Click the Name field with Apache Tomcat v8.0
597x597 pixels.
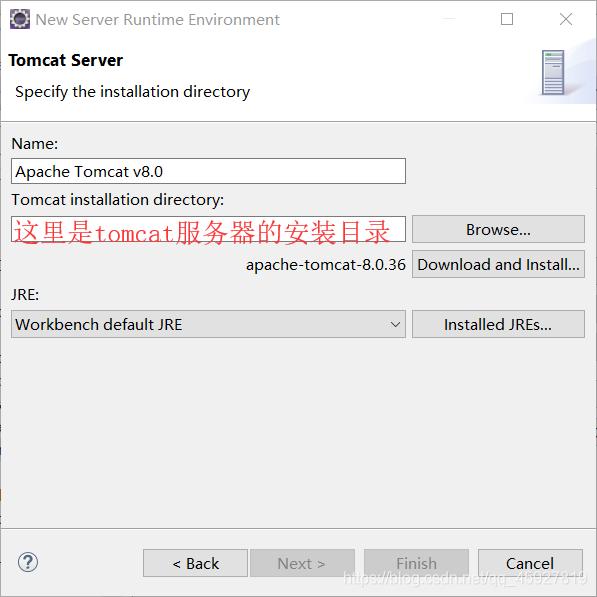(208, 171)
